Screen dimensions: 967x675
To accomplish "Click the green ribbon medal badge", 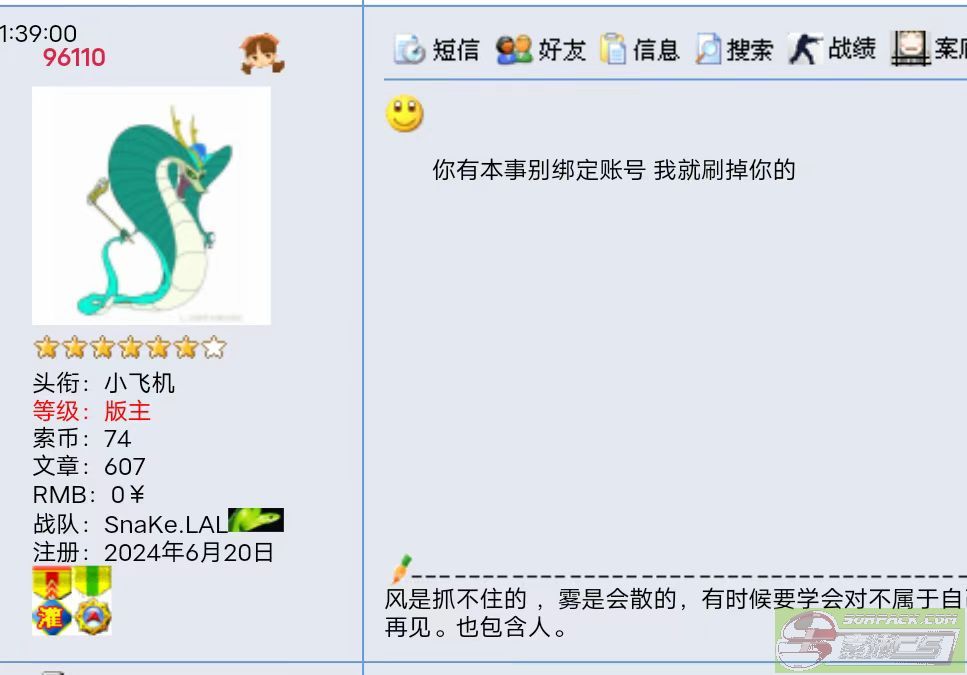I will 93,601.
